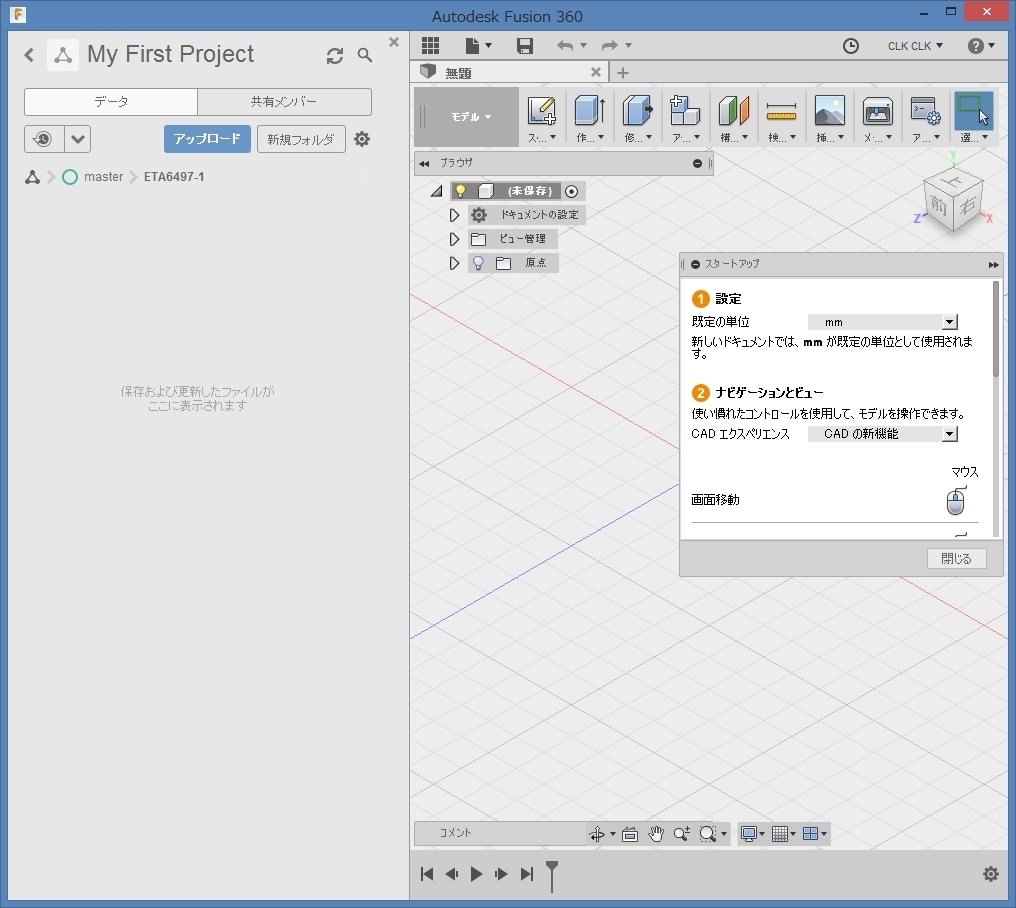This screenshot has width=1016, height=908.
Task: Select the Create extrude tool icon
Action: point(590,111)
